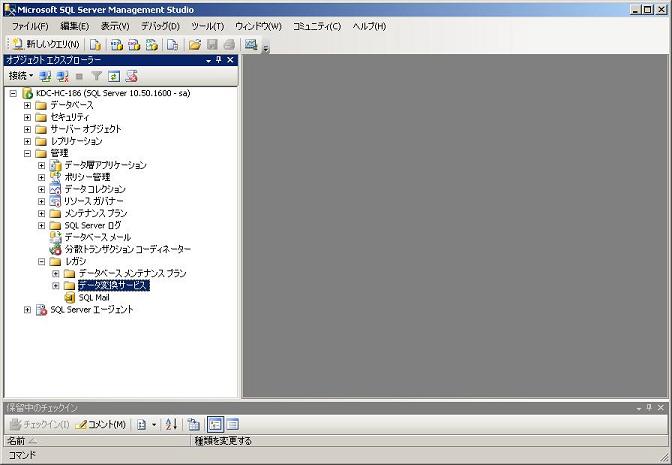Click the データ コレクション chart icon
The image size is (672, 465).
pyautogui.click(x=55, y=189)
